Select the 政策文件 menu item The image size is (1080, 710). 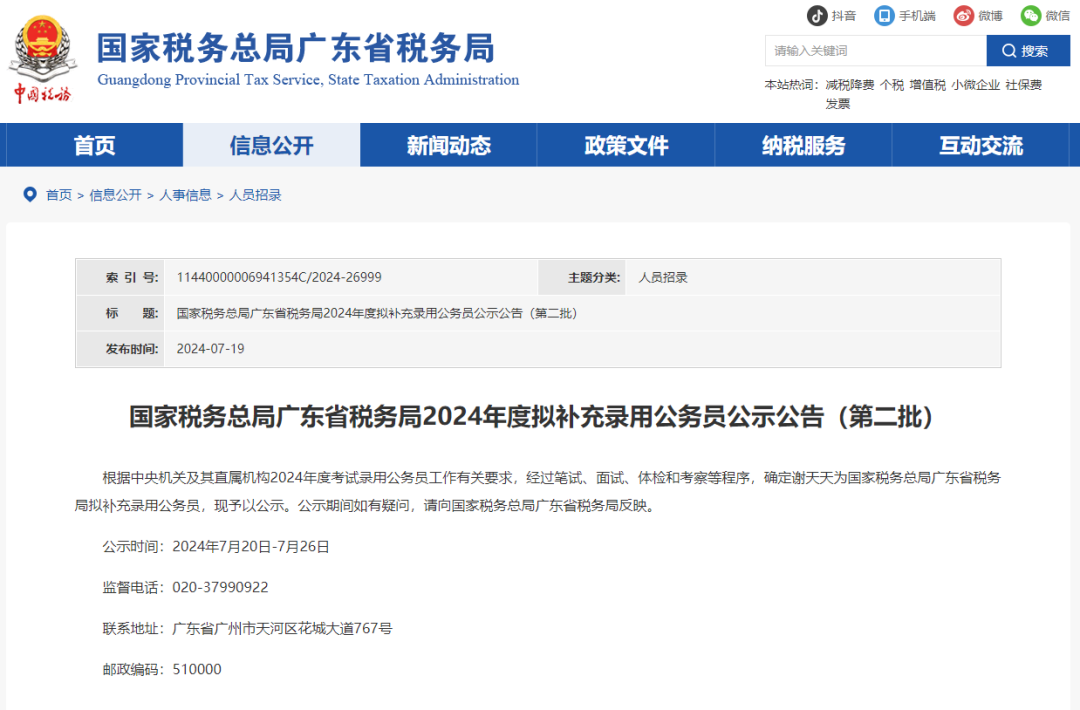point(626,145)
